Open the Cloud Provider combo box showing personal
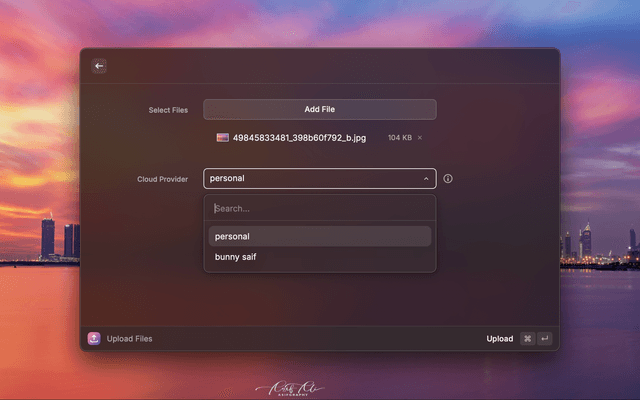 click(310, 179)
